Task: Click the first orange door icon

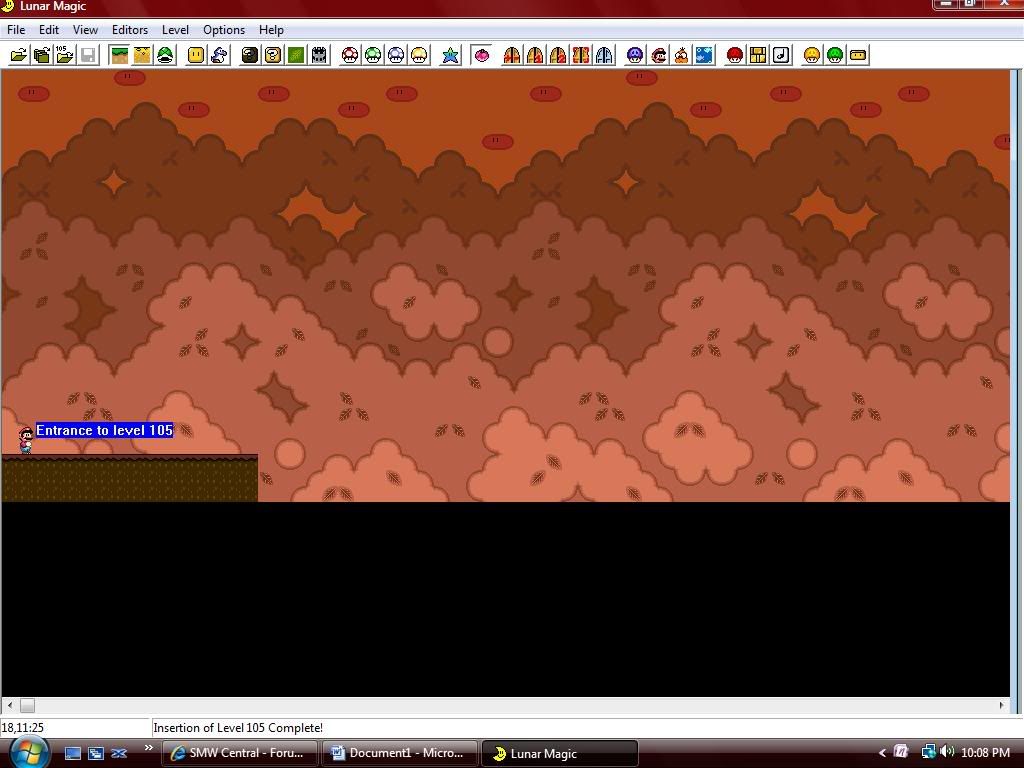Action: [x=512, y=56]
